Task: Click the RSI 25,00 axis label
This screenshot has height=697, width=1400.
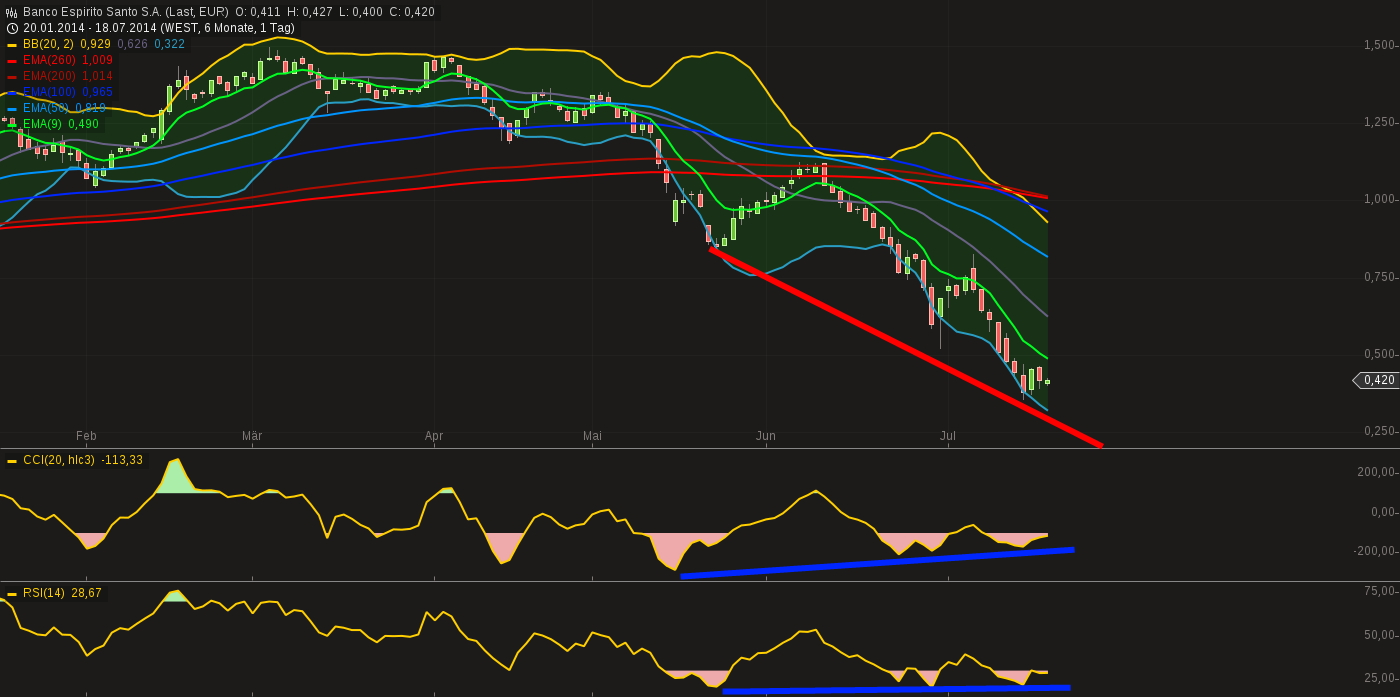Action: pyautogui.click(x=1379, y=678)
